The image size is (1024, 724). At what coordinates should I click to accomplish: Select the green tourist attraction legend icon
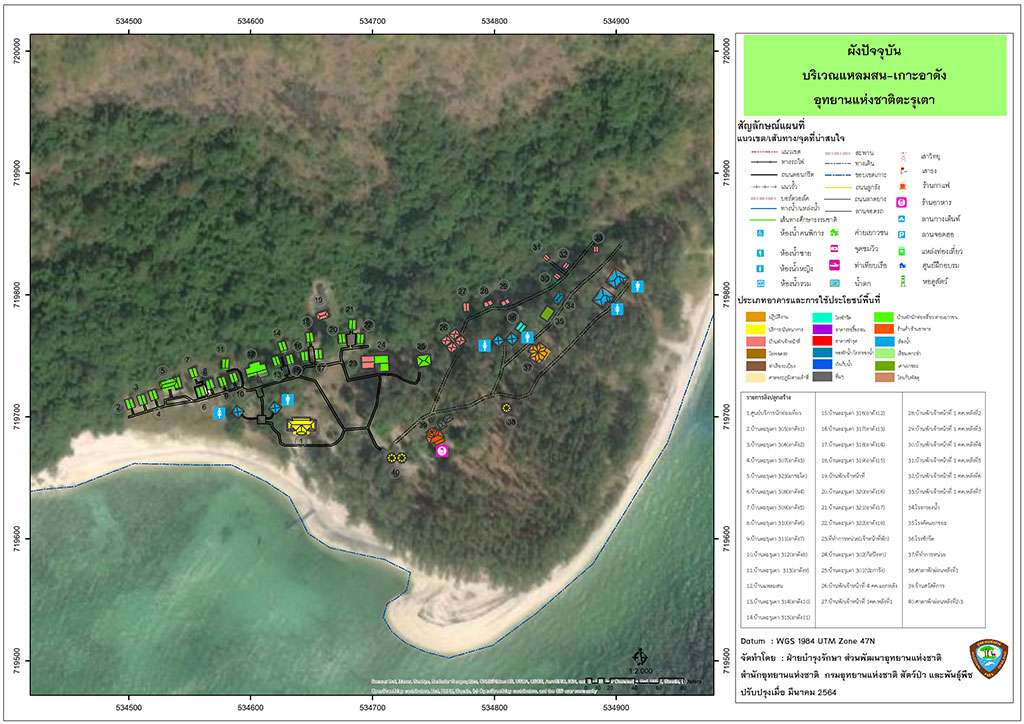click(902, 251)
